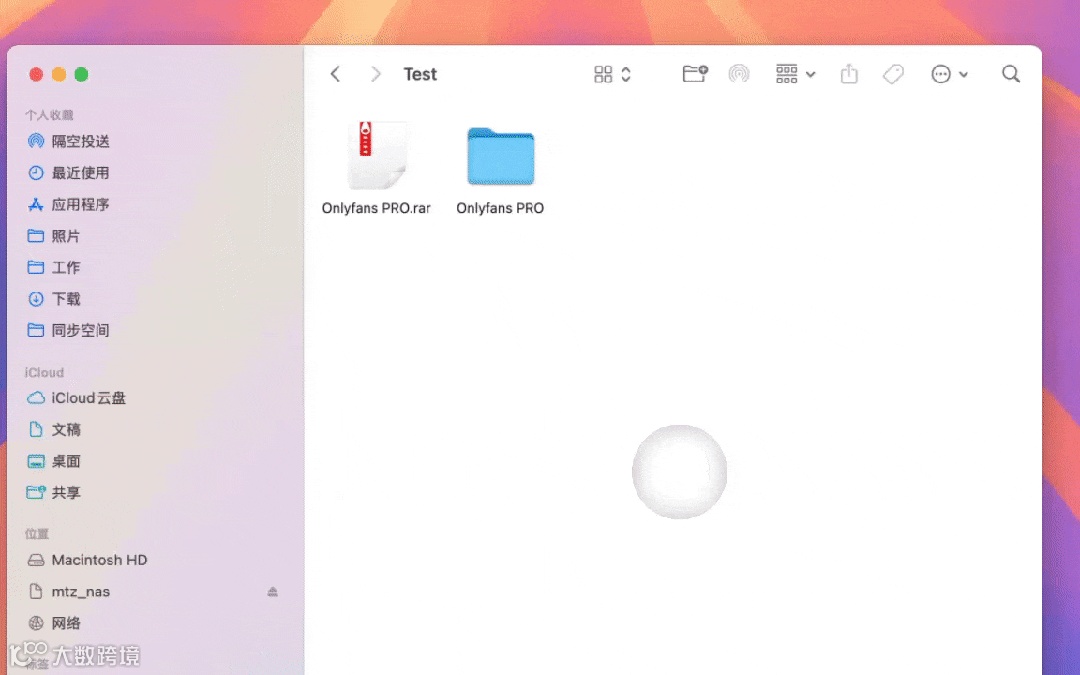The image size is (1080, 675).
Task: Open 工作 folder in sidebar
Action: pyautogui.click(x=54, y=267)
